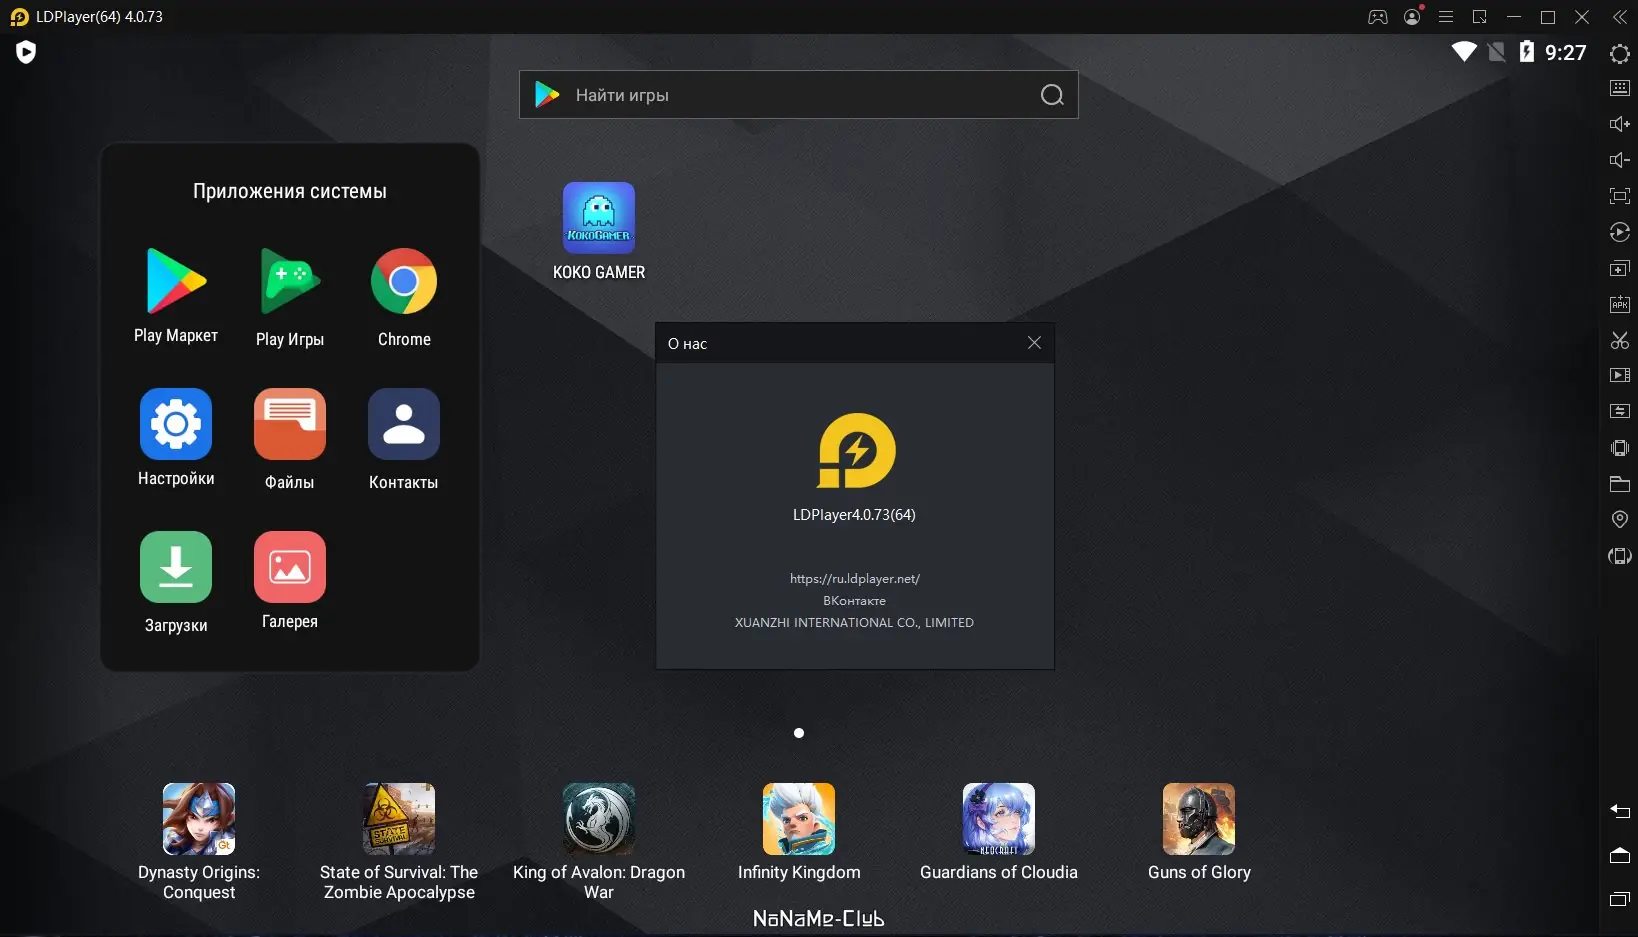Open the user account icon in the title bar
The image size is (1638, 937).
(1412, 17)
